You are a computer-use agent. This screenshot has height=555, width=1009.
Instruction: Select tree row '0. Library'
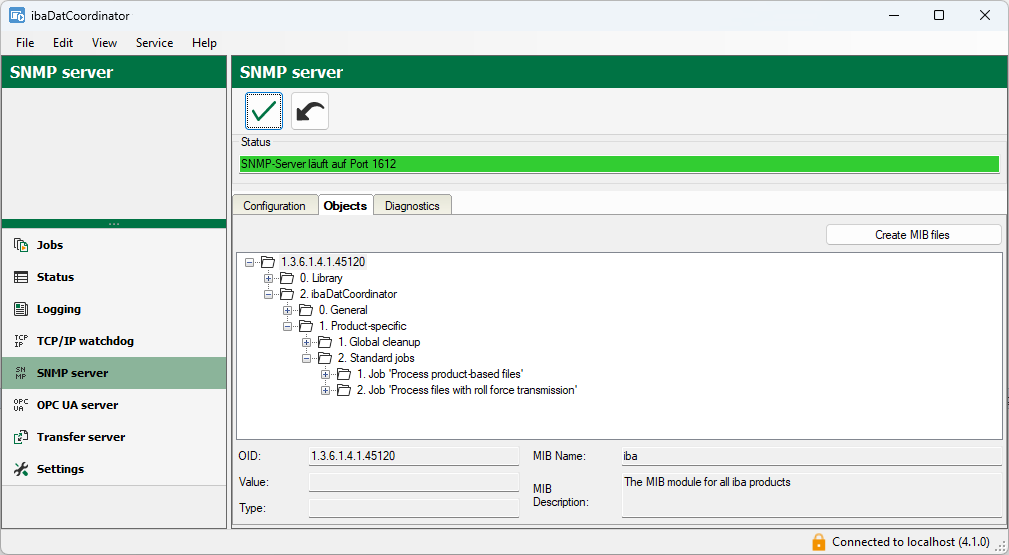coord(320,278)
